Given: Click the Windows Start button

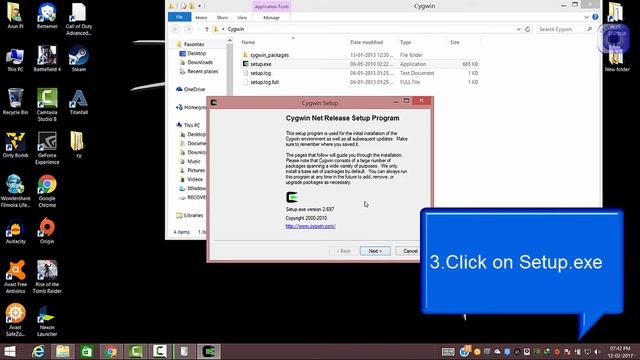Looking at the screenshot, I should 10,351.
